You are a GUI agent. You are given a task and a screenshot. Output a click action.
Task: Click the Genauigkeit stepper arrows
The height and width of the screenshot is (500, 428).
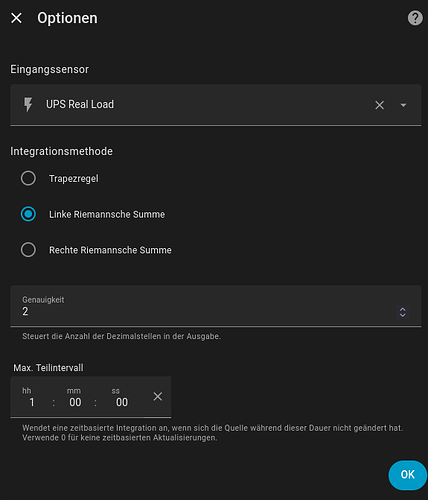click(403, 312)
